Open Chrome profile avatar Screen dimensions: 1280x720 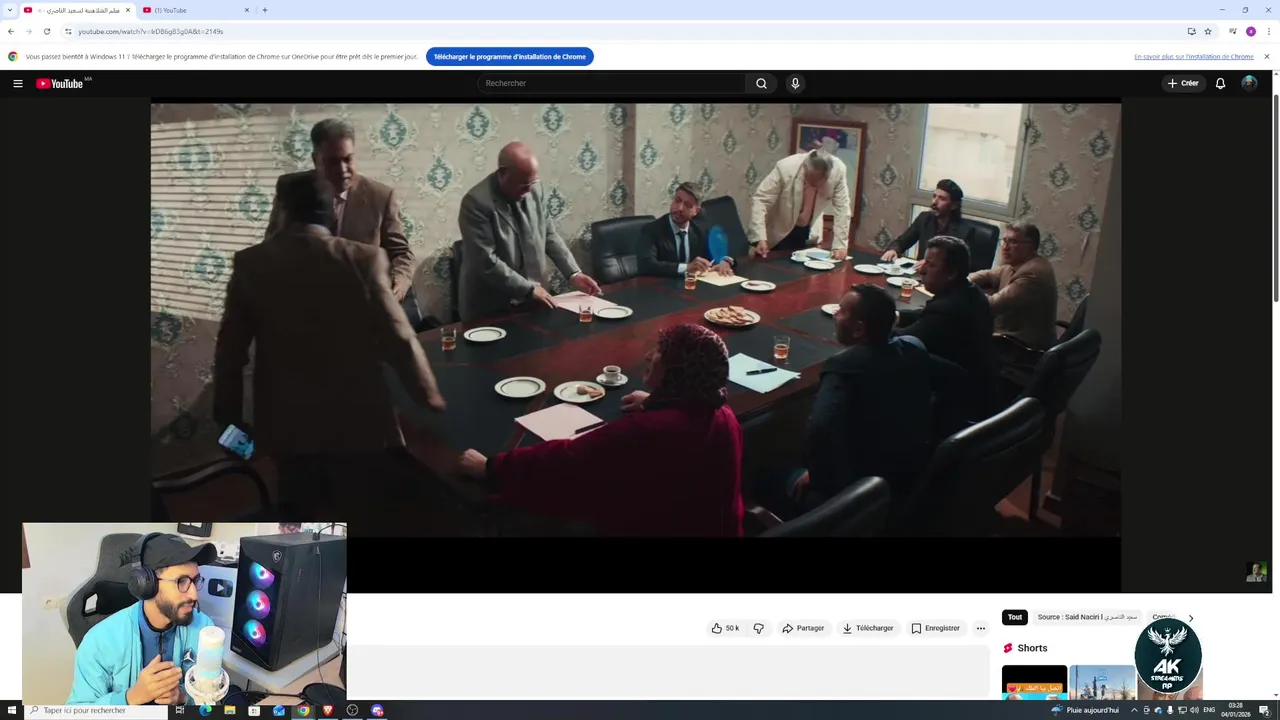[x=1250, y=31]
